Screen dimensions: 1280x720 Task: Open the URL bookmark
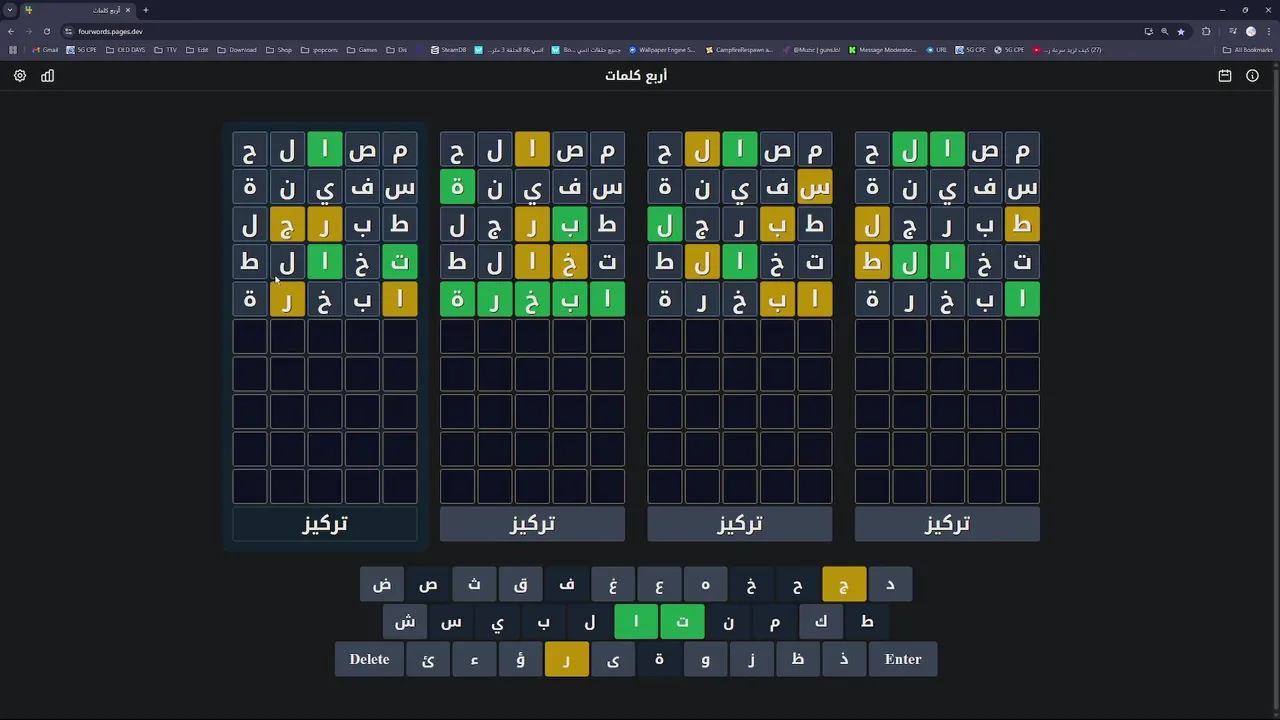(x=936, y=50)
